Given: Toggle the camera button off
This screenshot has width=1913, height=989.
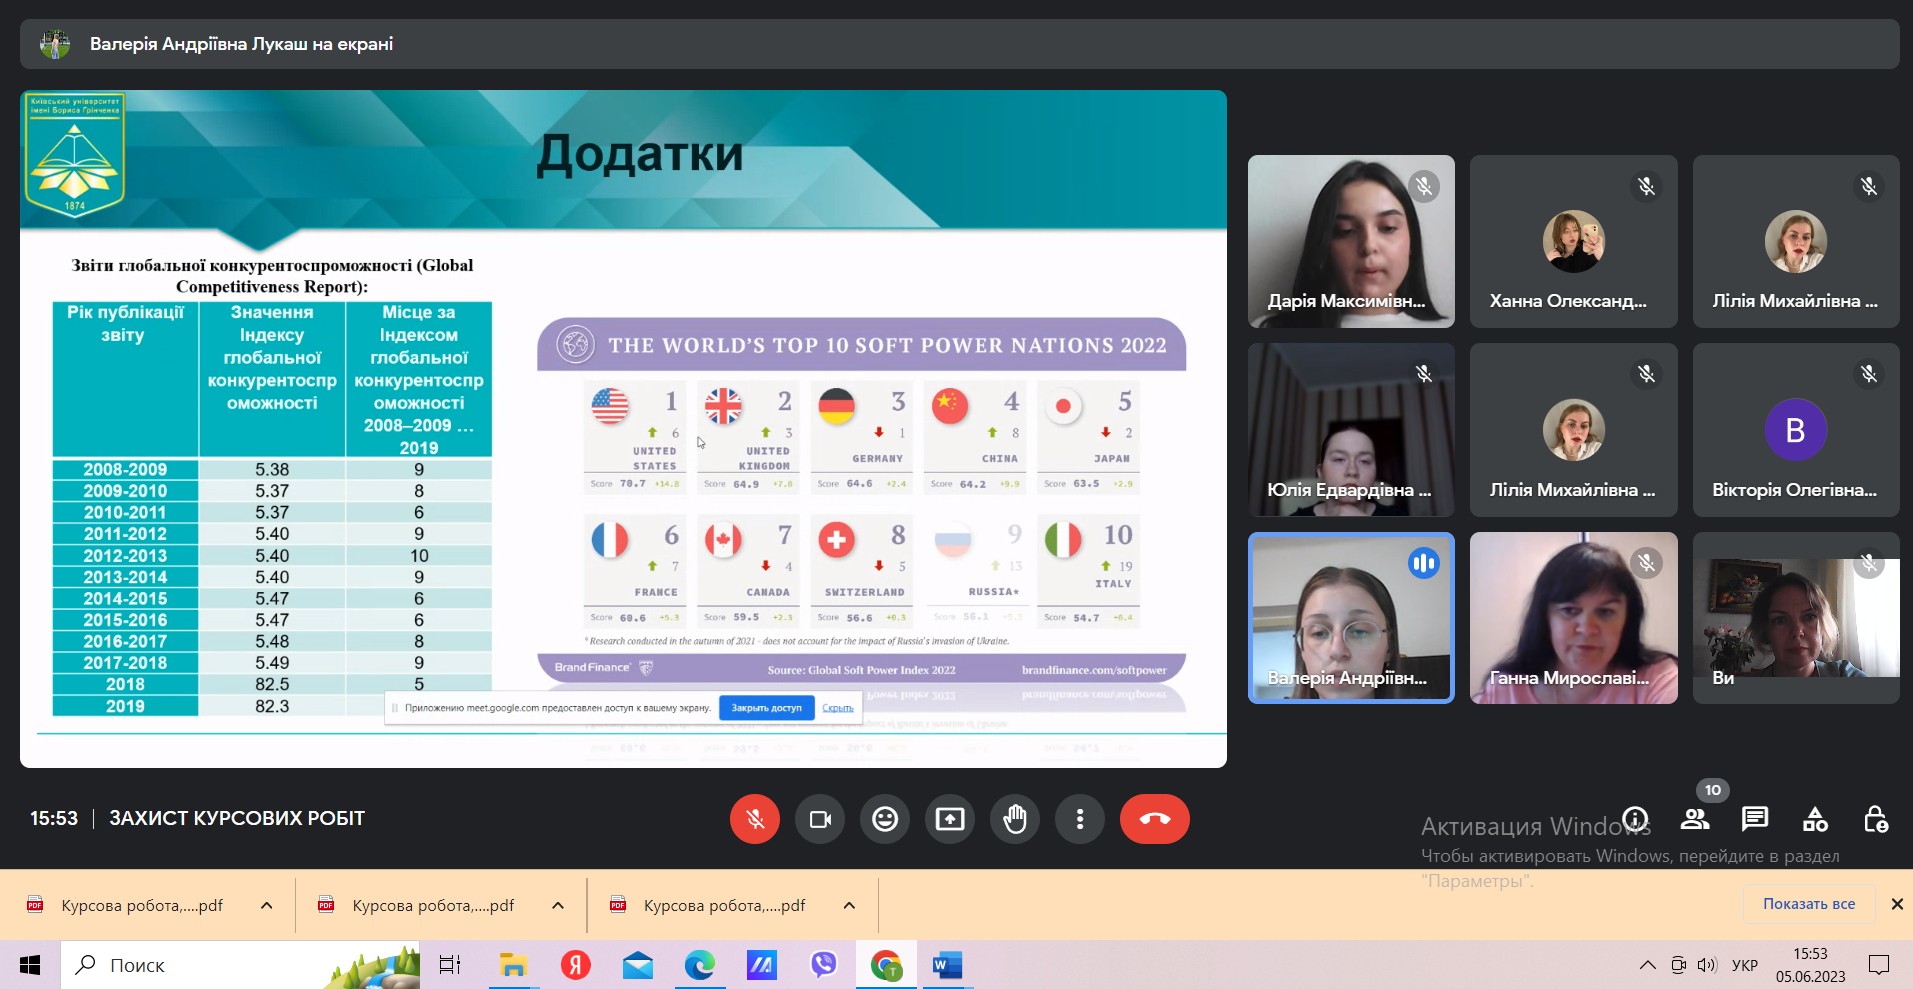Looking at the screenshot, I should point(820,819).
